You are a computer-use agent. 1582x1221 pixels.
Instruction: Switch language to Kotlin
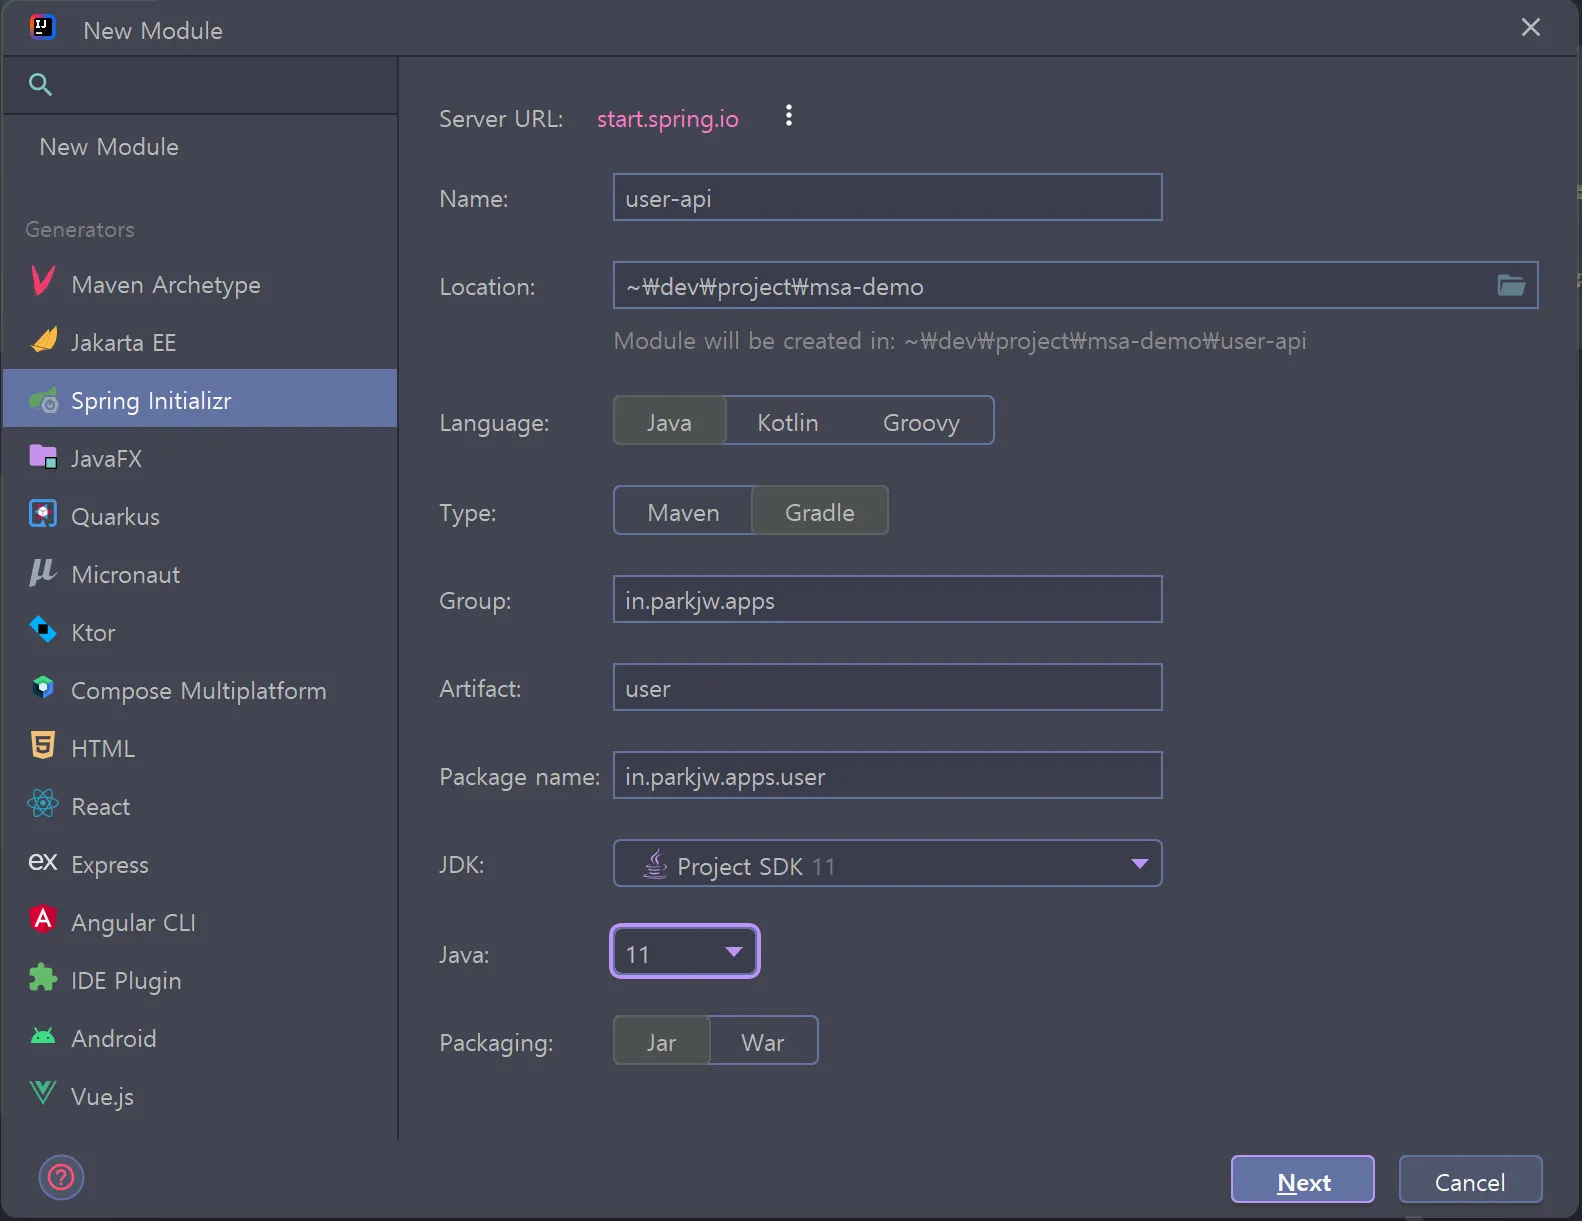(x=787, y=422)
